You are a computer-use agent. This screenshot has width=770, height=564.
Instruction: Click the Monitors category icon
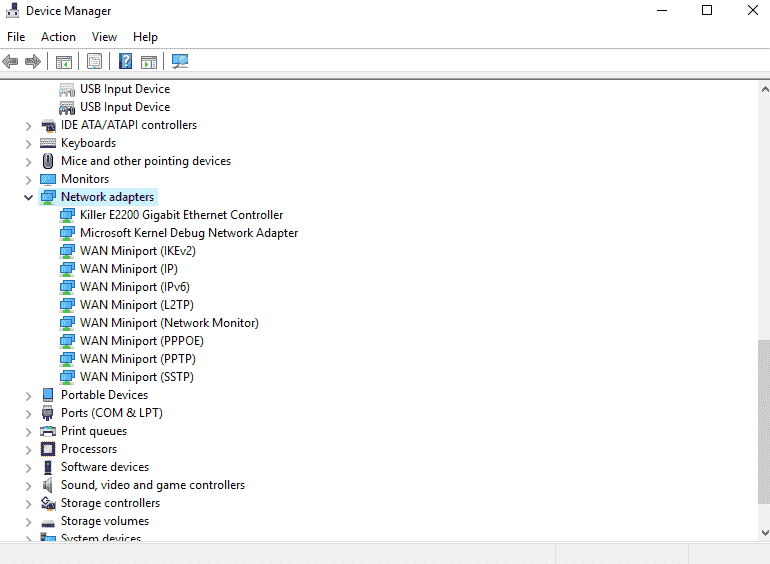(x=48, y=179)
